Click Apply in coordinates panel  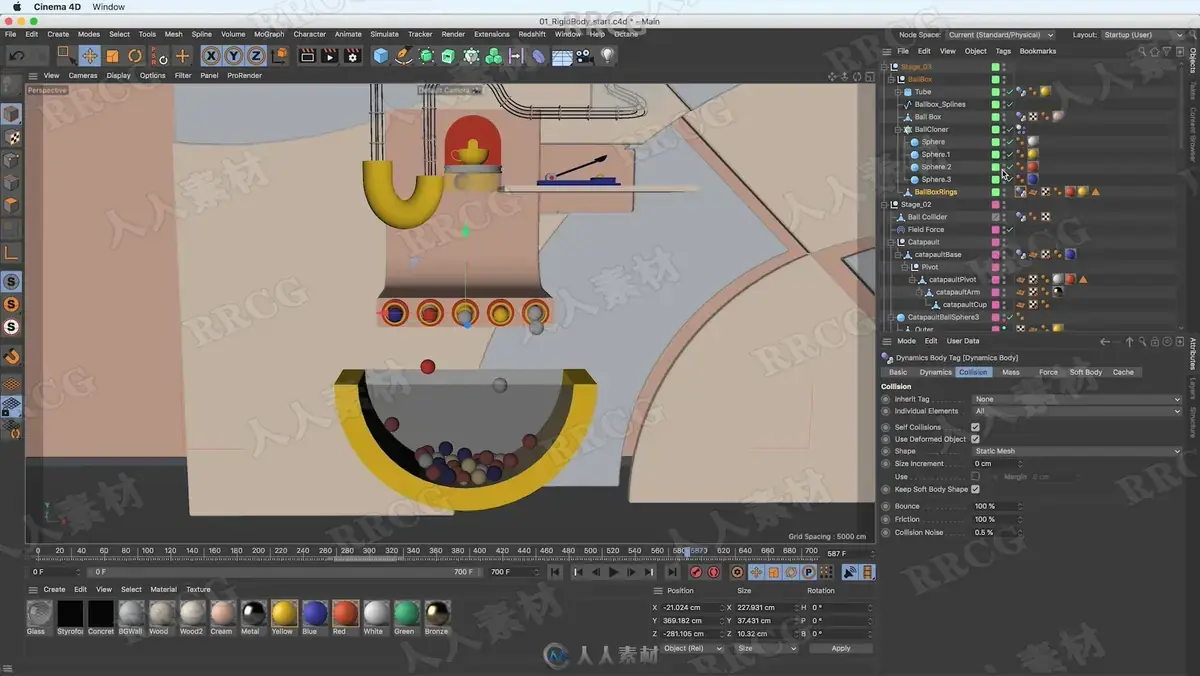coord(841,648)
